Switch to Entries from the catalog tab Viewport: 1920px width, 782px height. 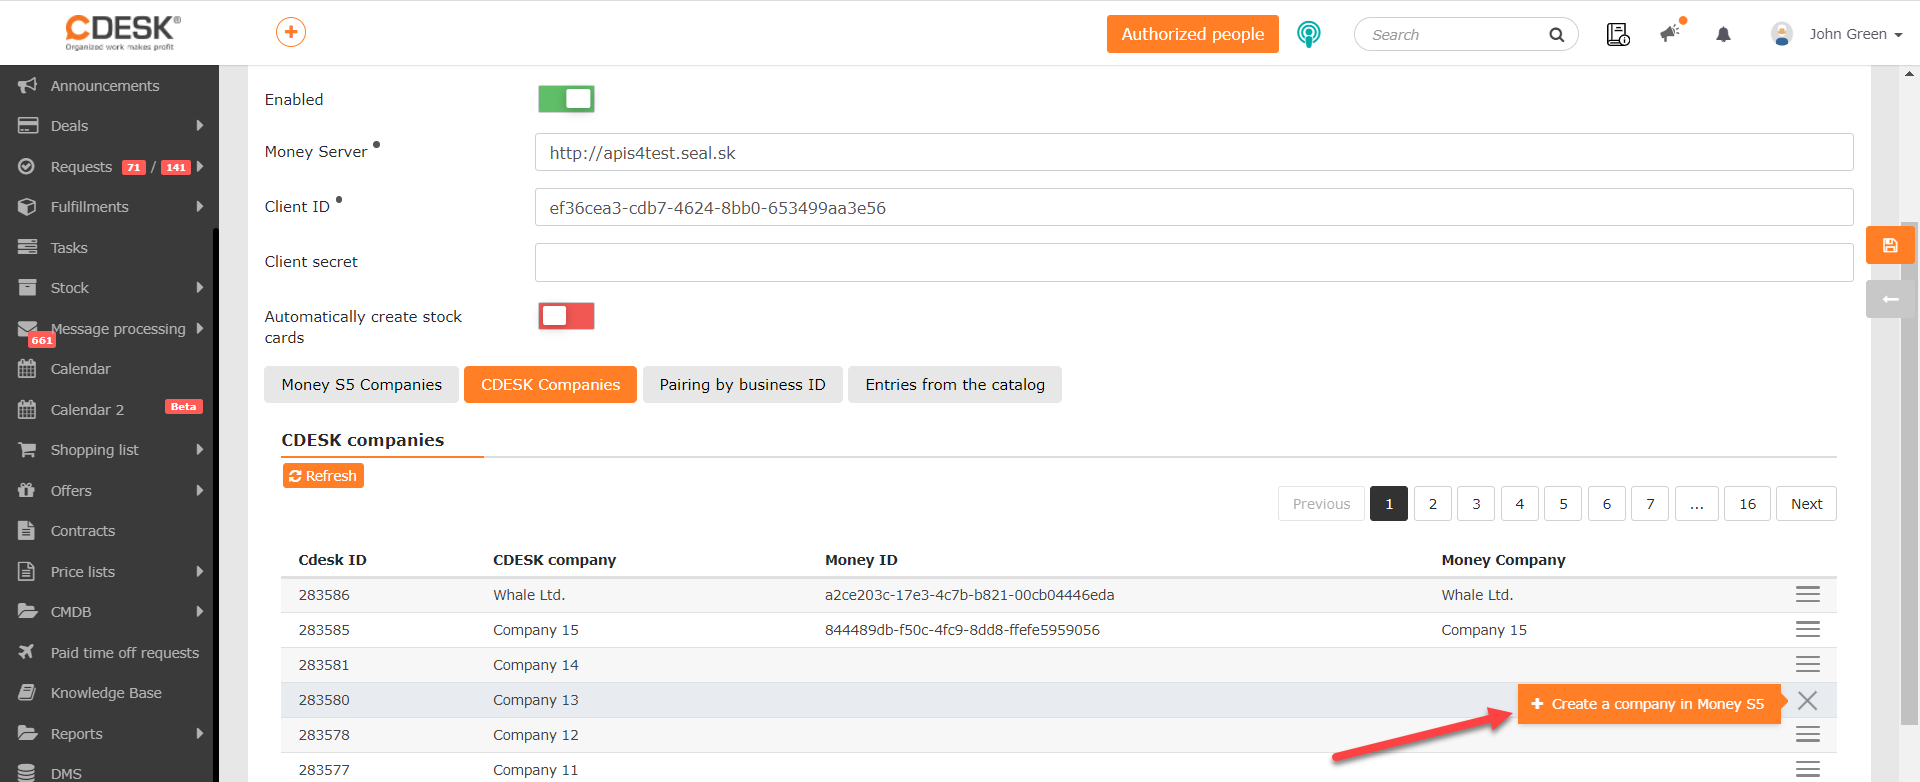tap(955, 385)
